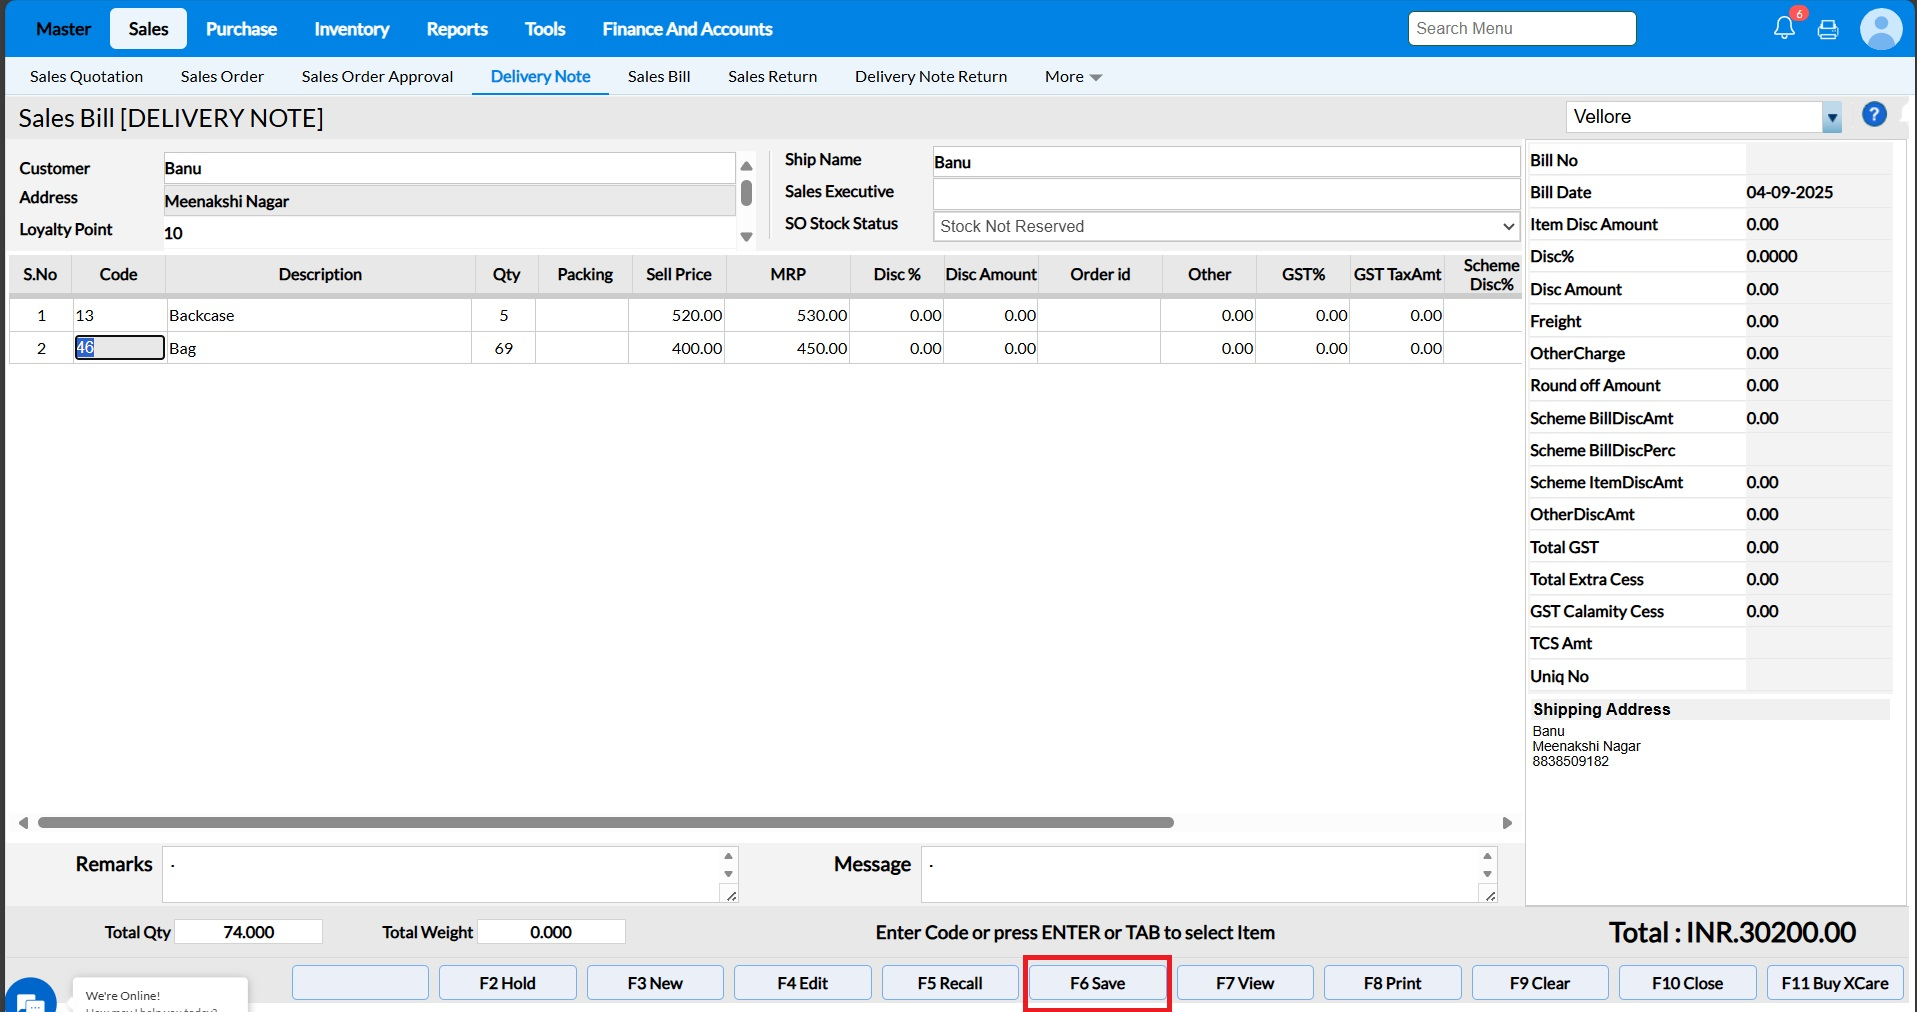
Task: Expand the More submenu
Action: click(1072, 77)
